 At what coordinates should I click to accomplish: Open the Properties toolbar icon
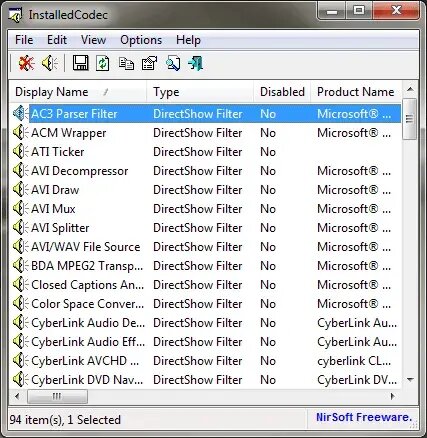coord(149,63)
